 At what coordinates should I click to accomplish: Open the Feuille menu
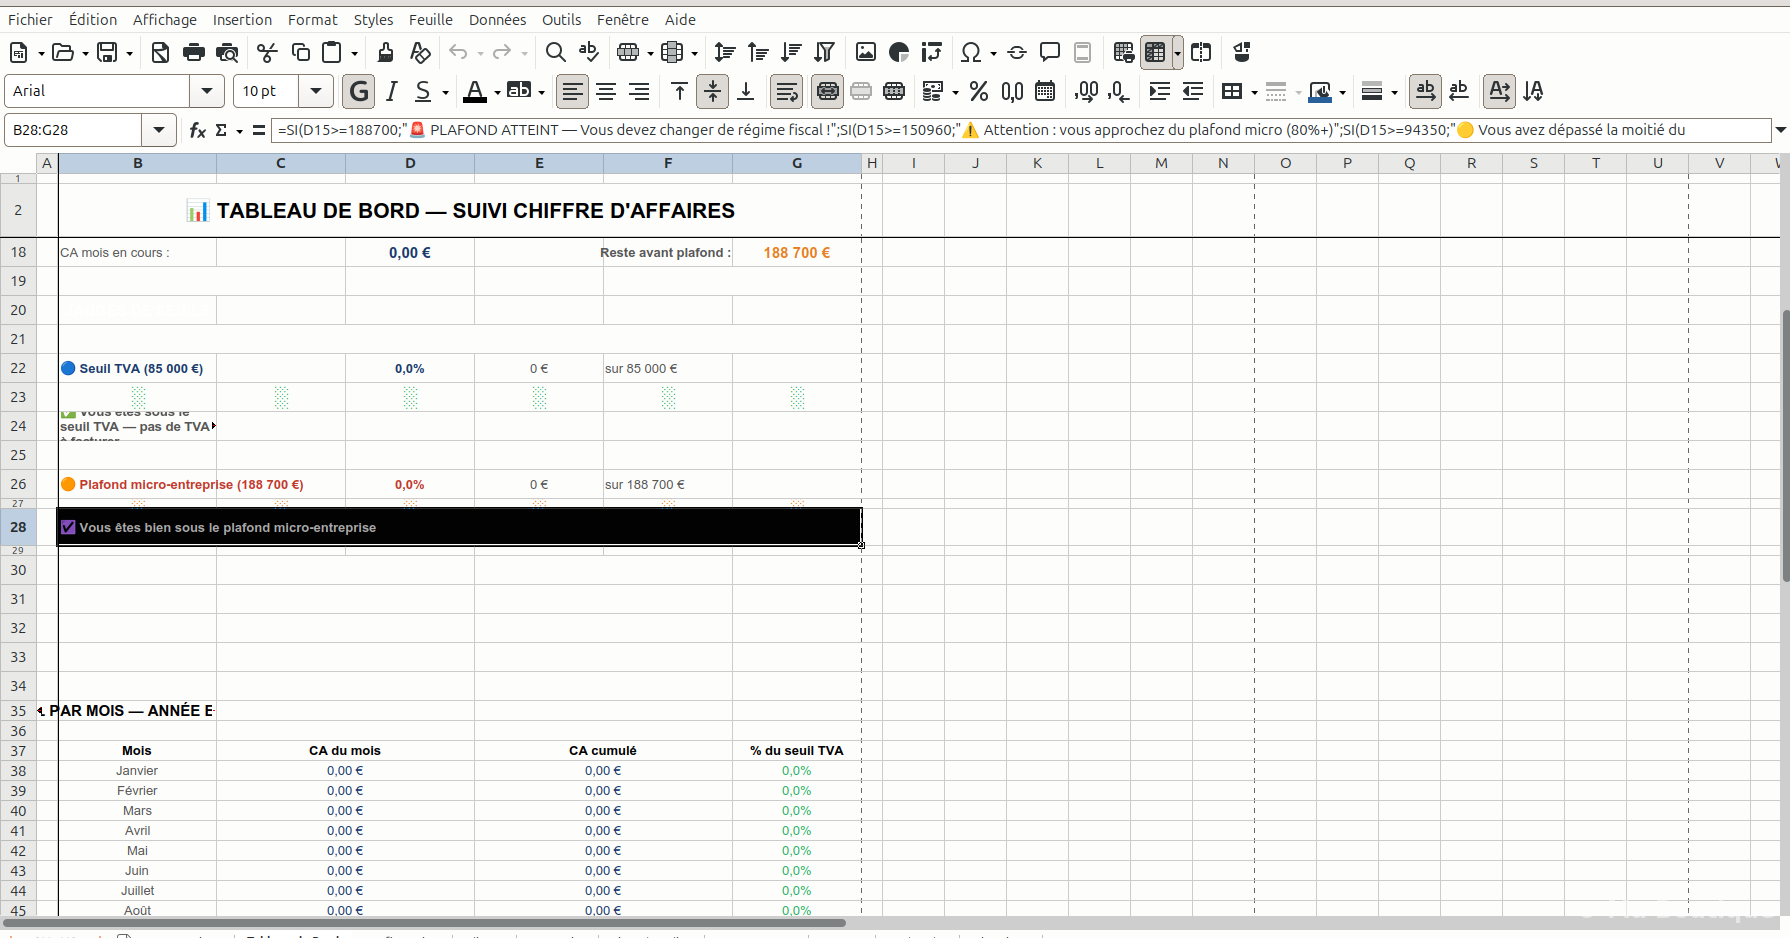[x=431, y=20]
